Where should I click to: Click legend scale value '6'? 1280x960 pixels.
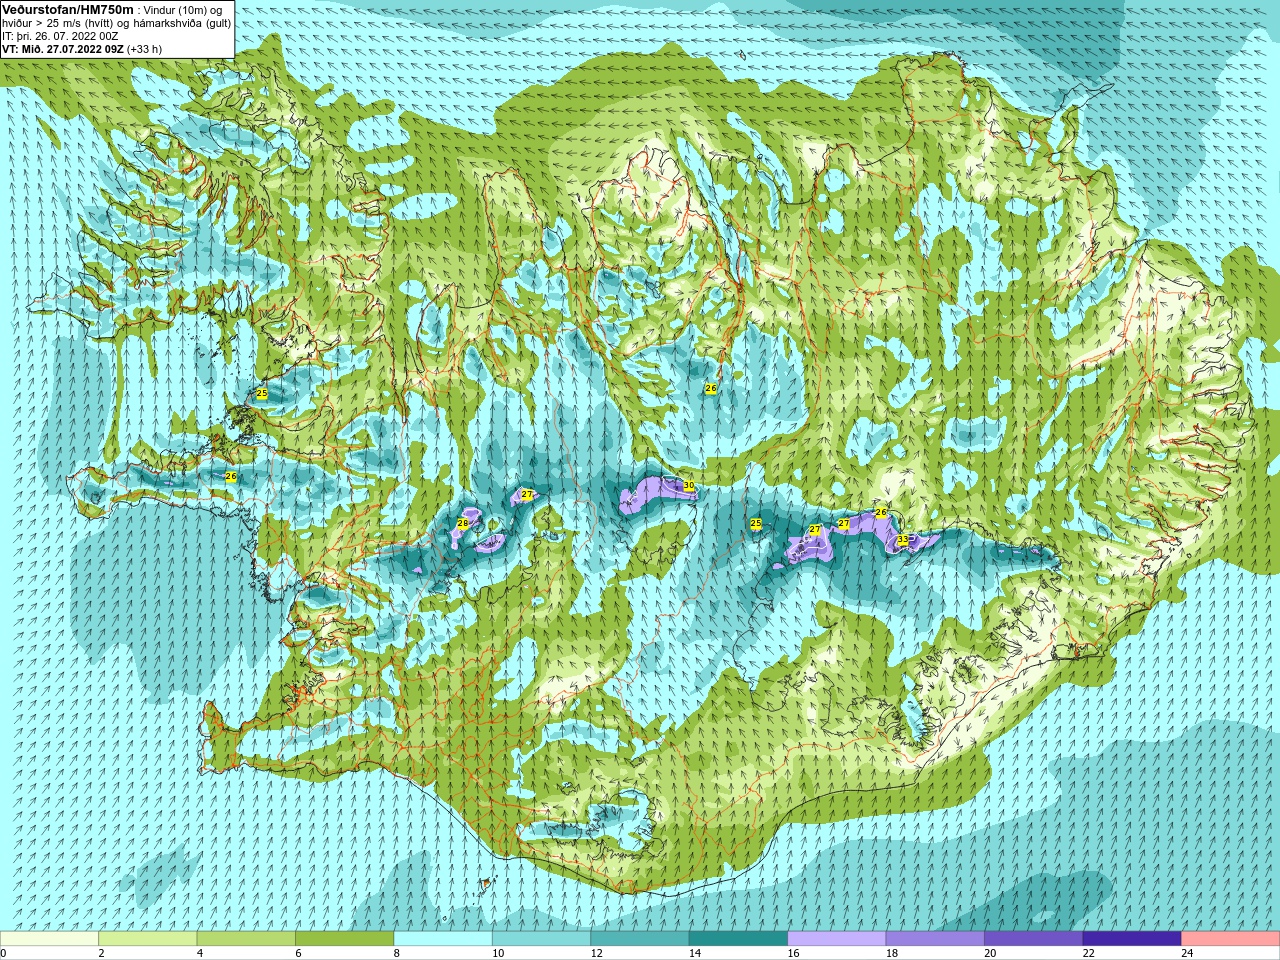click(x=298, y=953)
